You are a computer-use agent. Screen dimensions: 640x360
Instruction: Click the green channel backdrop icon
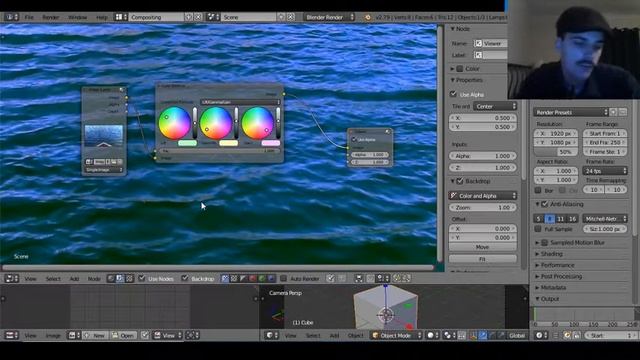tap(262, 278)
